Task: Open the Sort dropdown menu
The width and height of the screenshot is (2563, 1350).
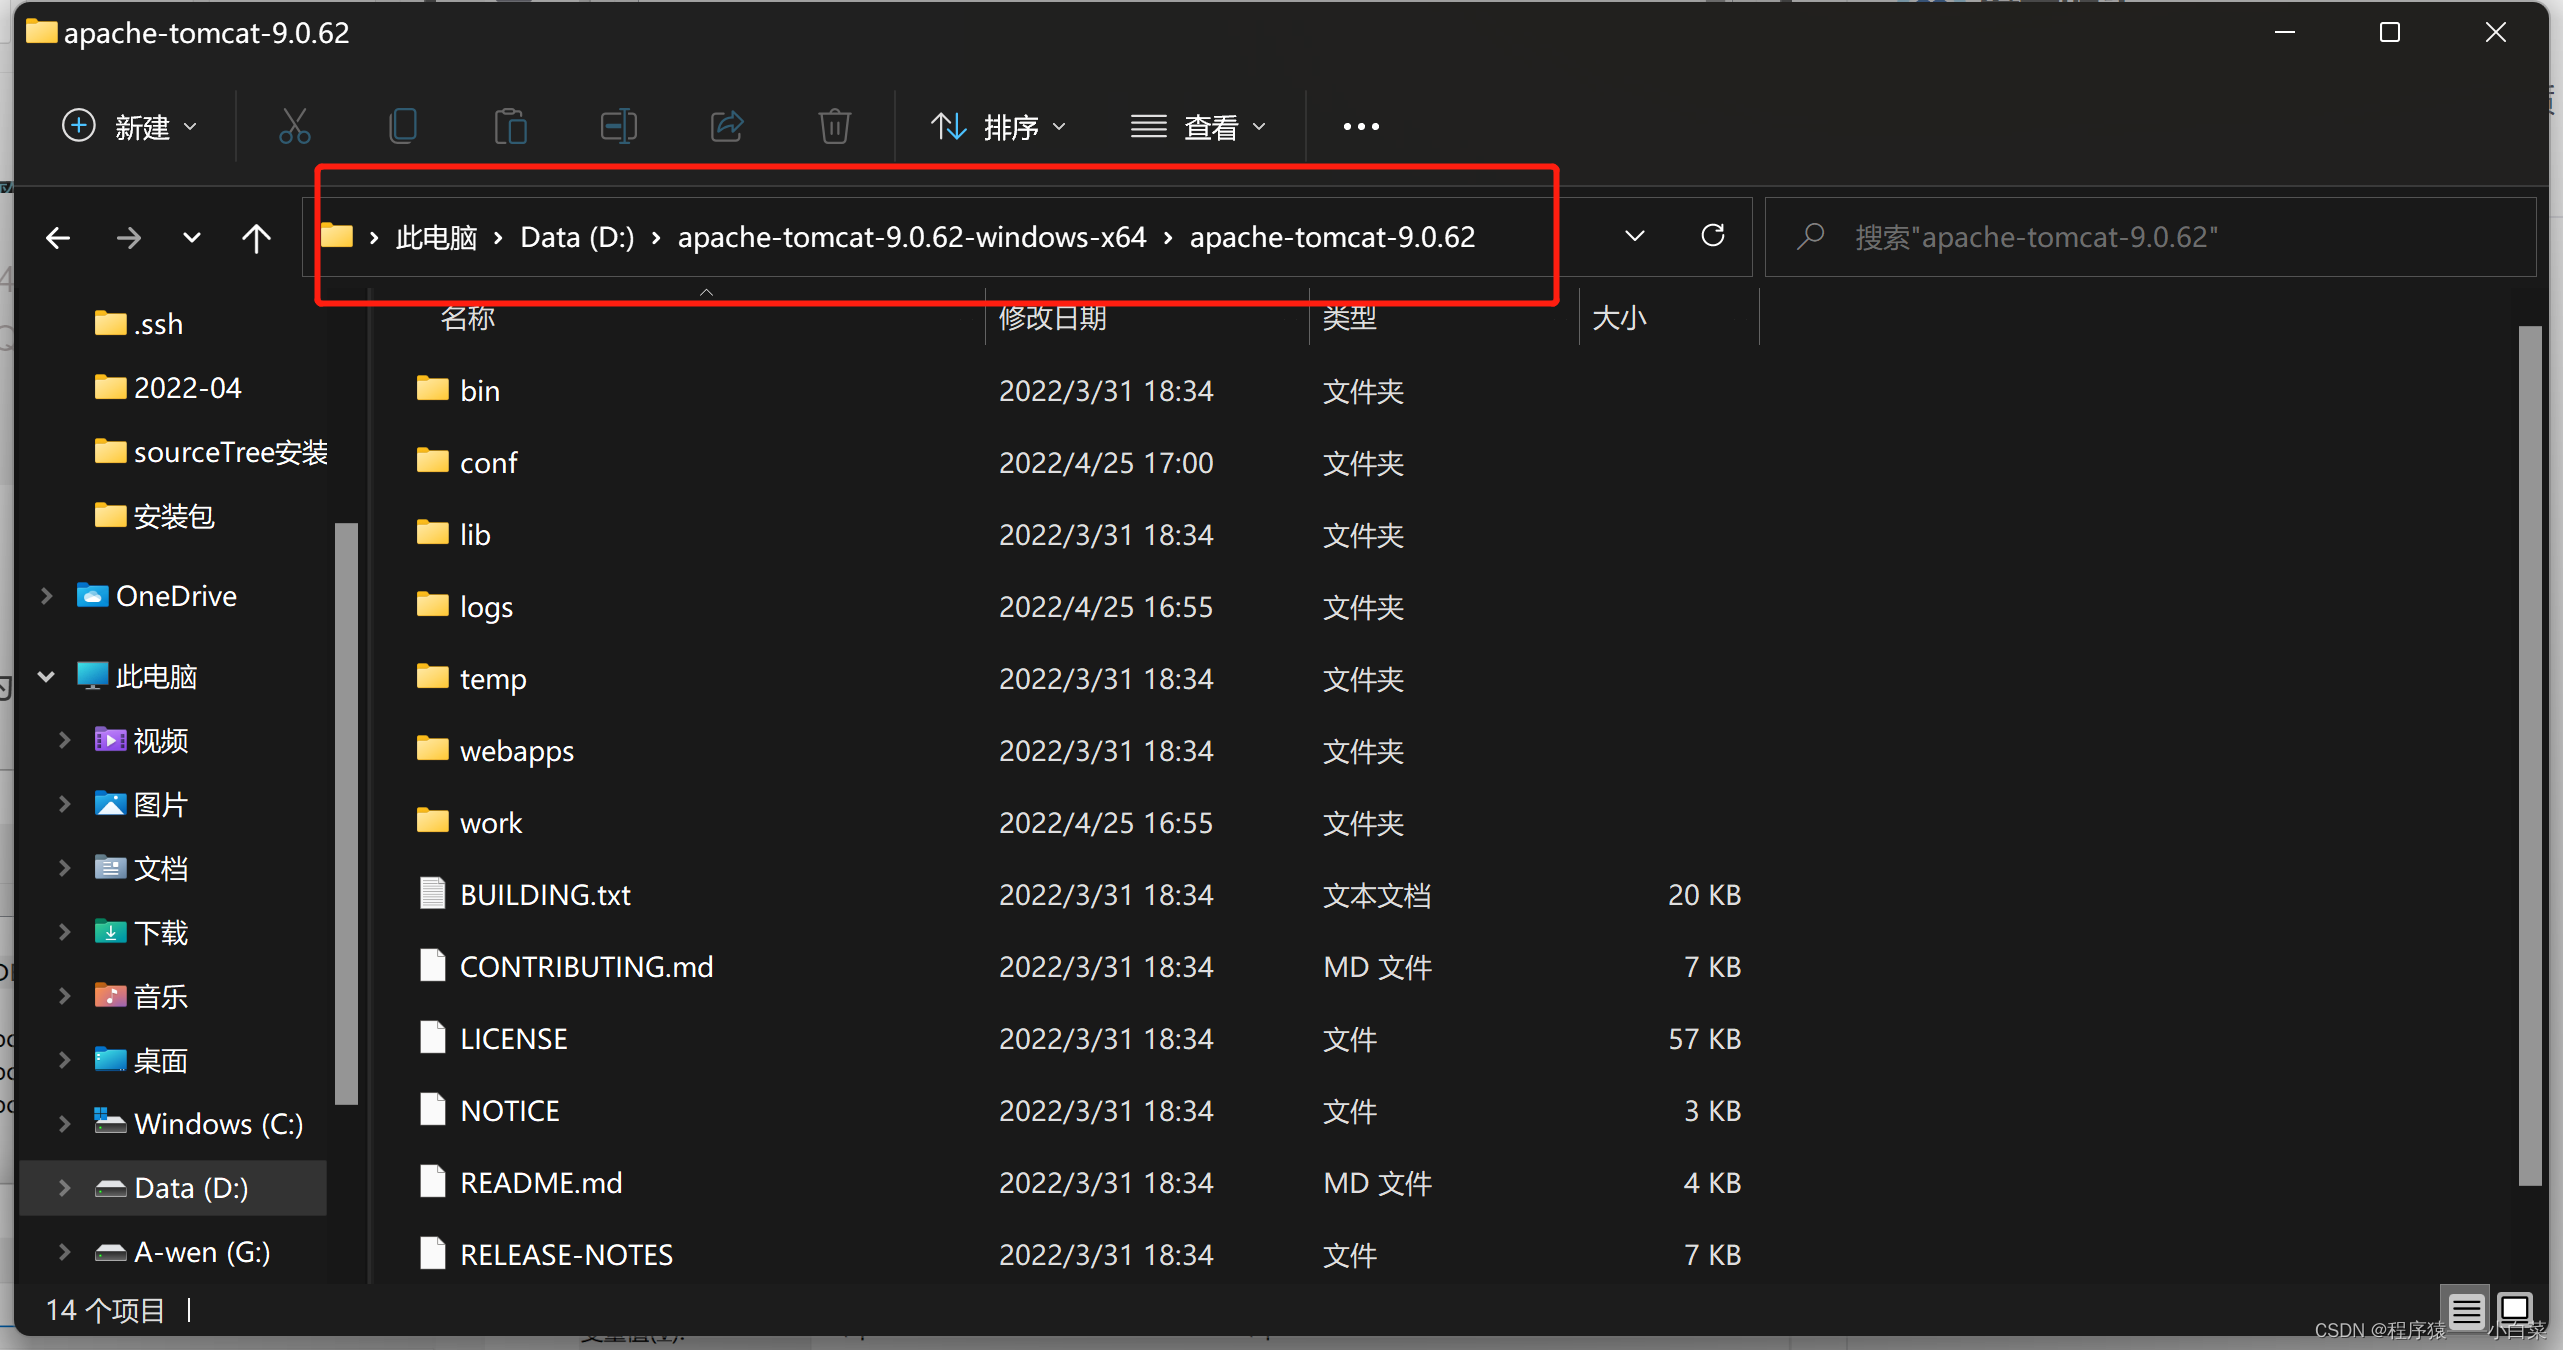Action: [x=998, y=127]
